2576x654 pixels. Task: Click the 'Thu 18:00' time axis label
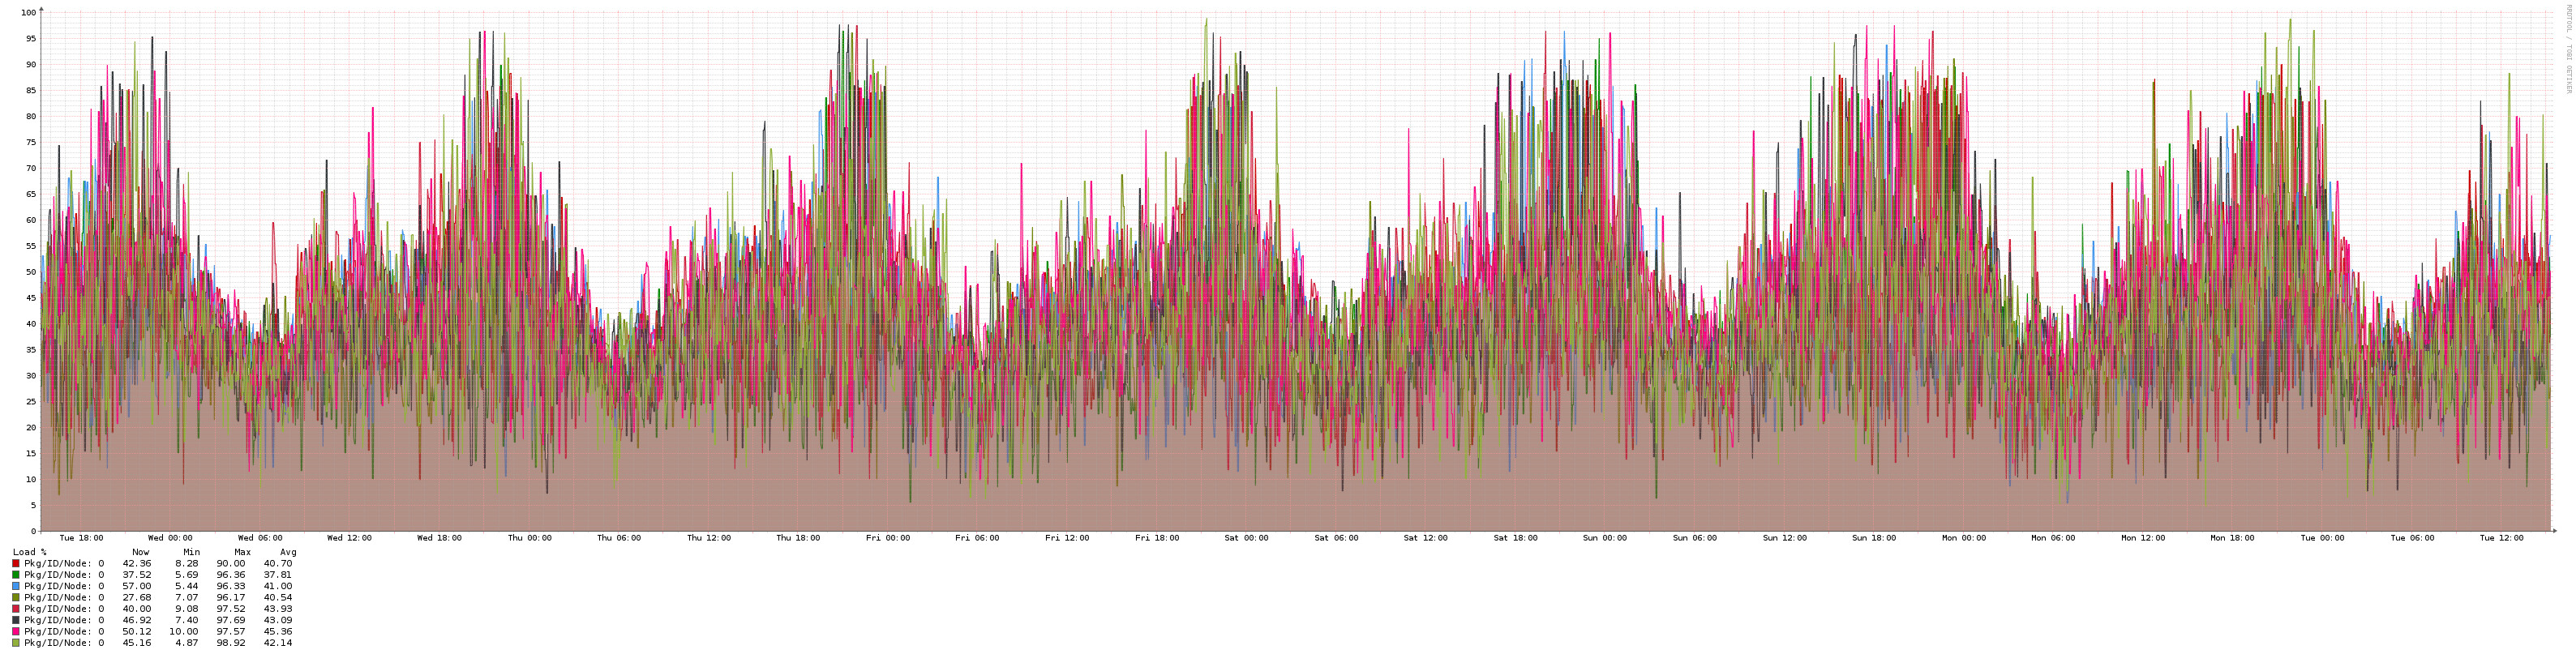tap(798, 538)
